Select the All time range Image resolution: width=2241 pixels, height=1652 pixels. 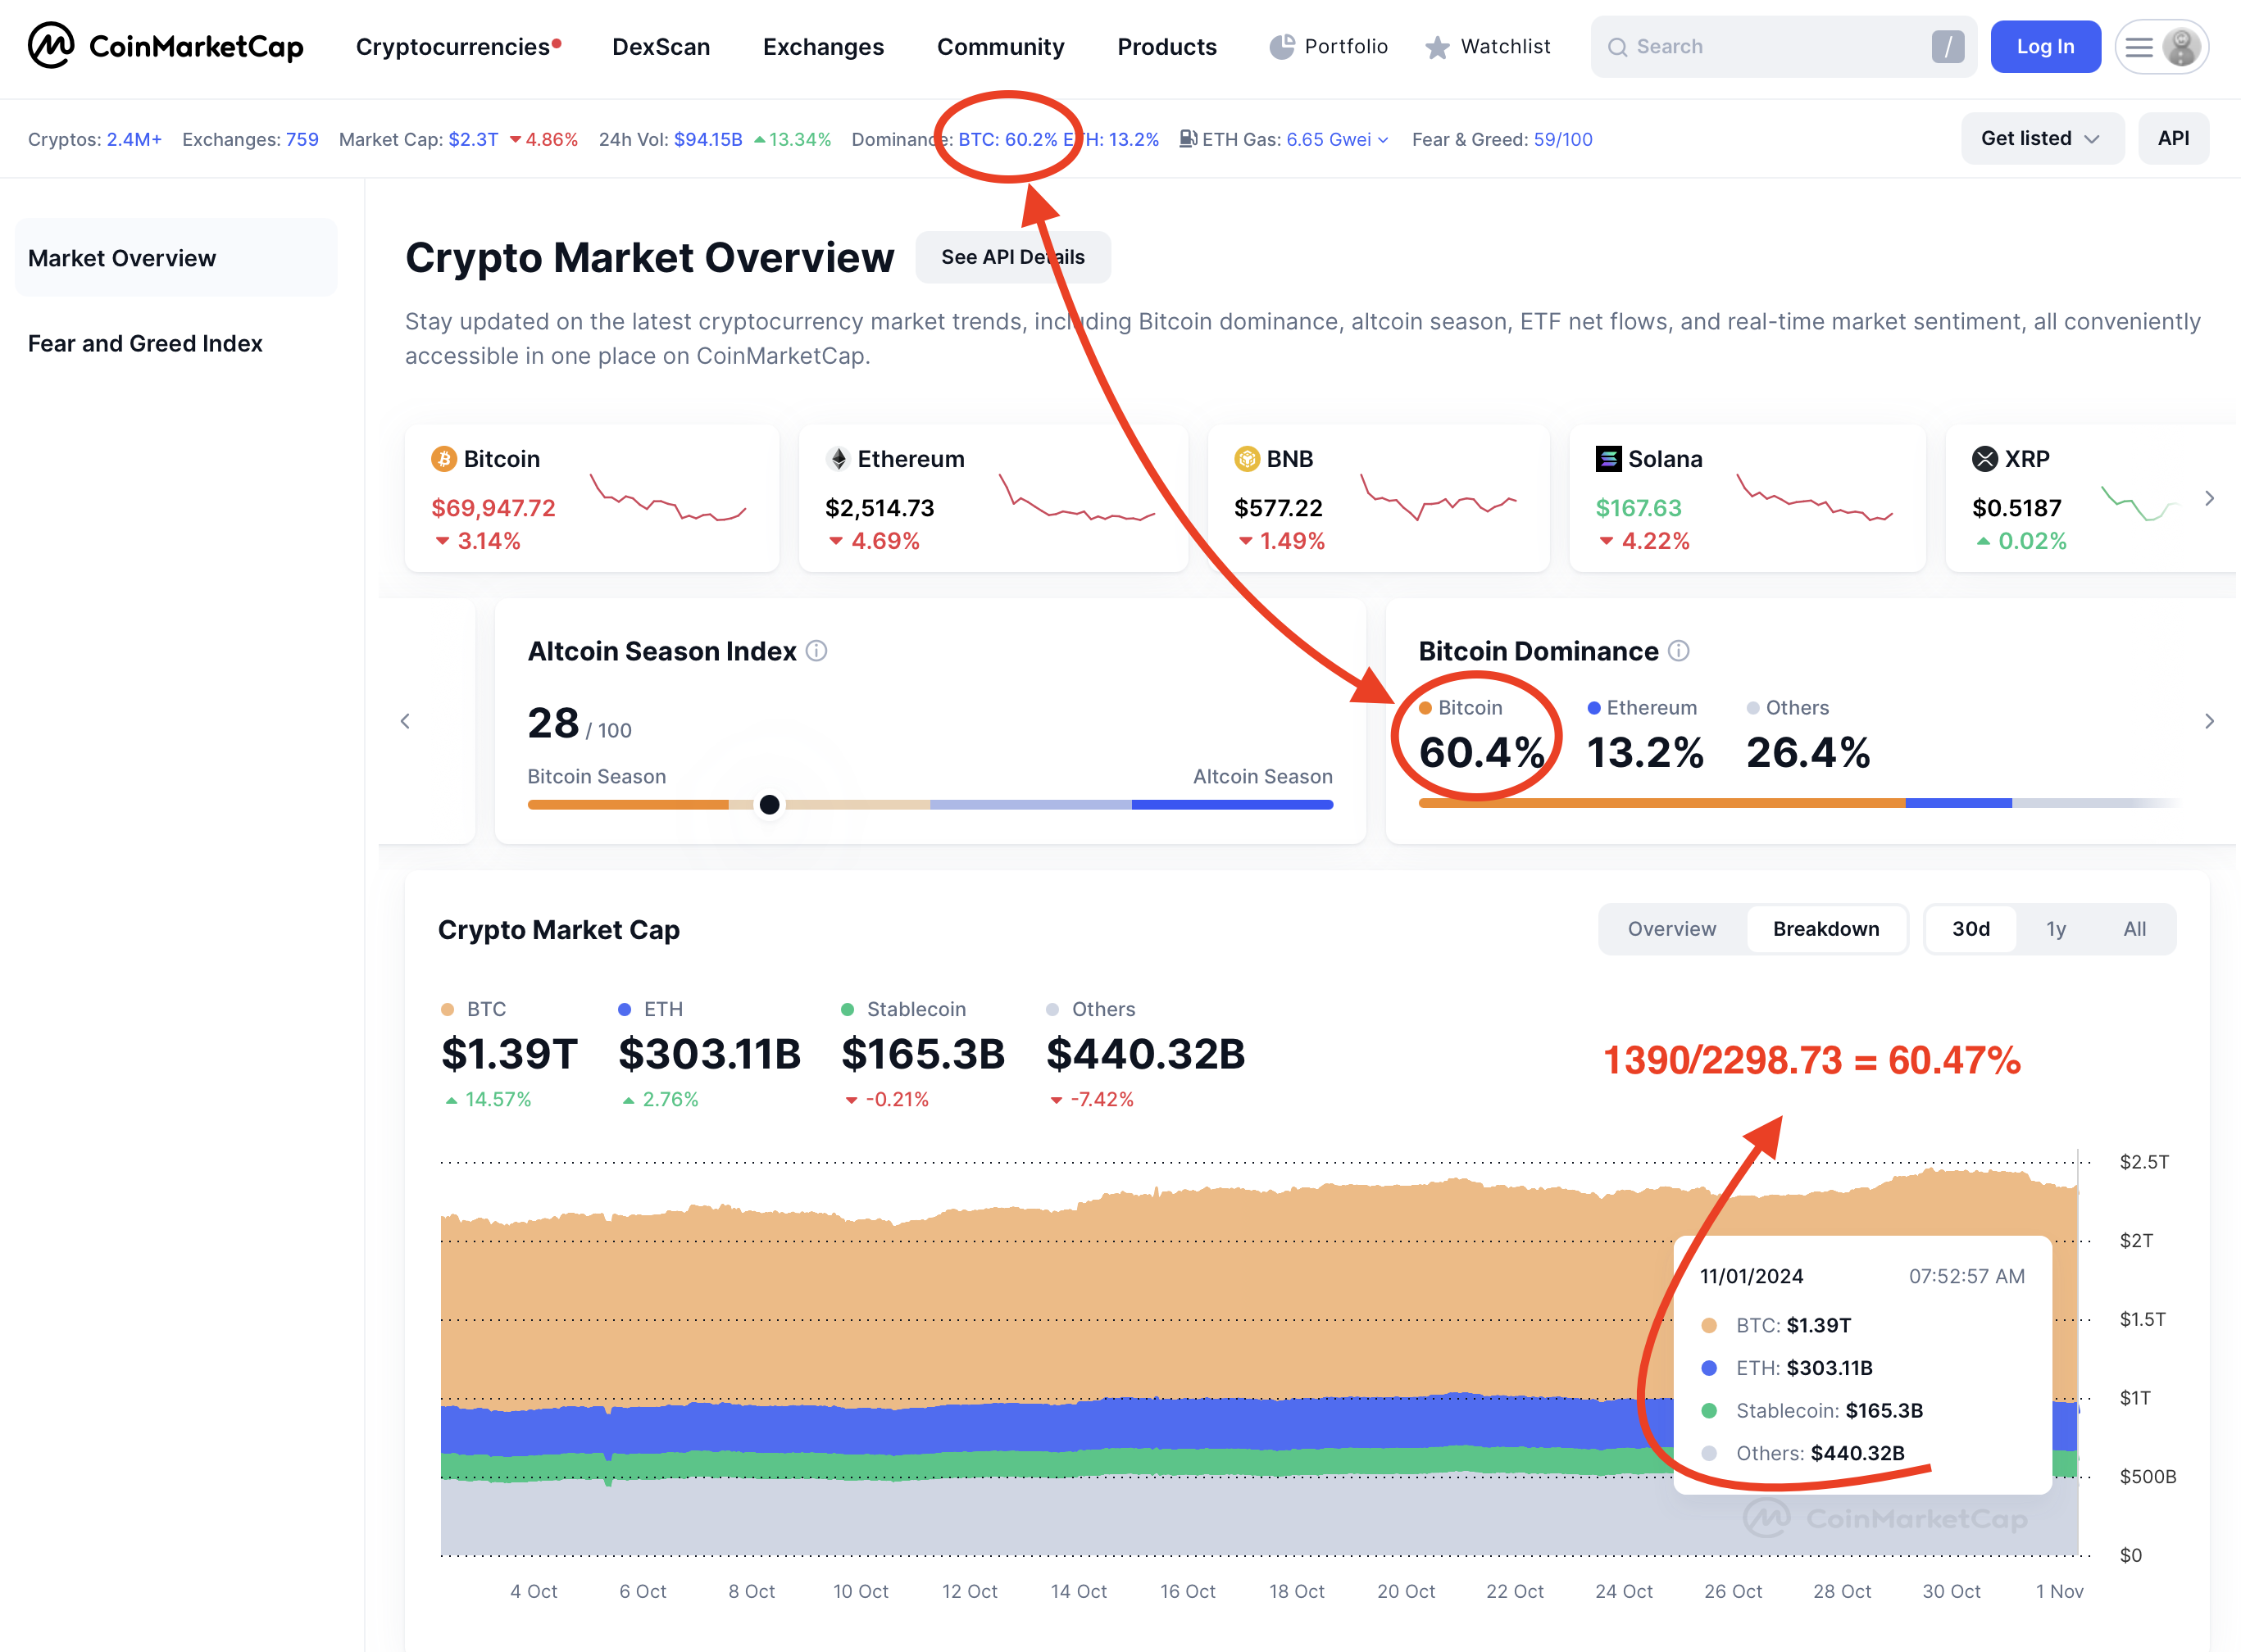coord(2135,929)
